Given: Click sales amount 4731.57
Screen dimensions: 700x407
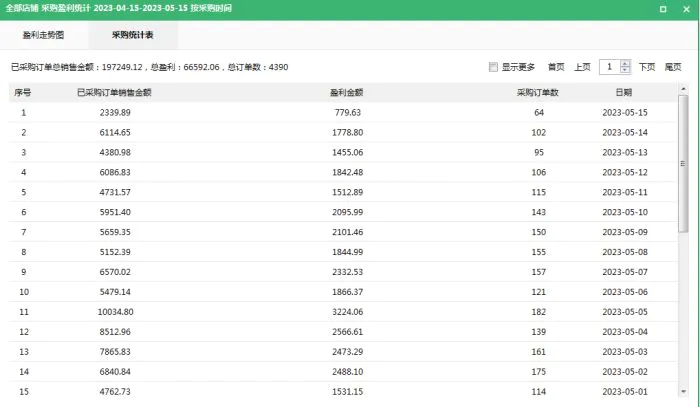Looking at the screenshot, I should tap(115, 192).
